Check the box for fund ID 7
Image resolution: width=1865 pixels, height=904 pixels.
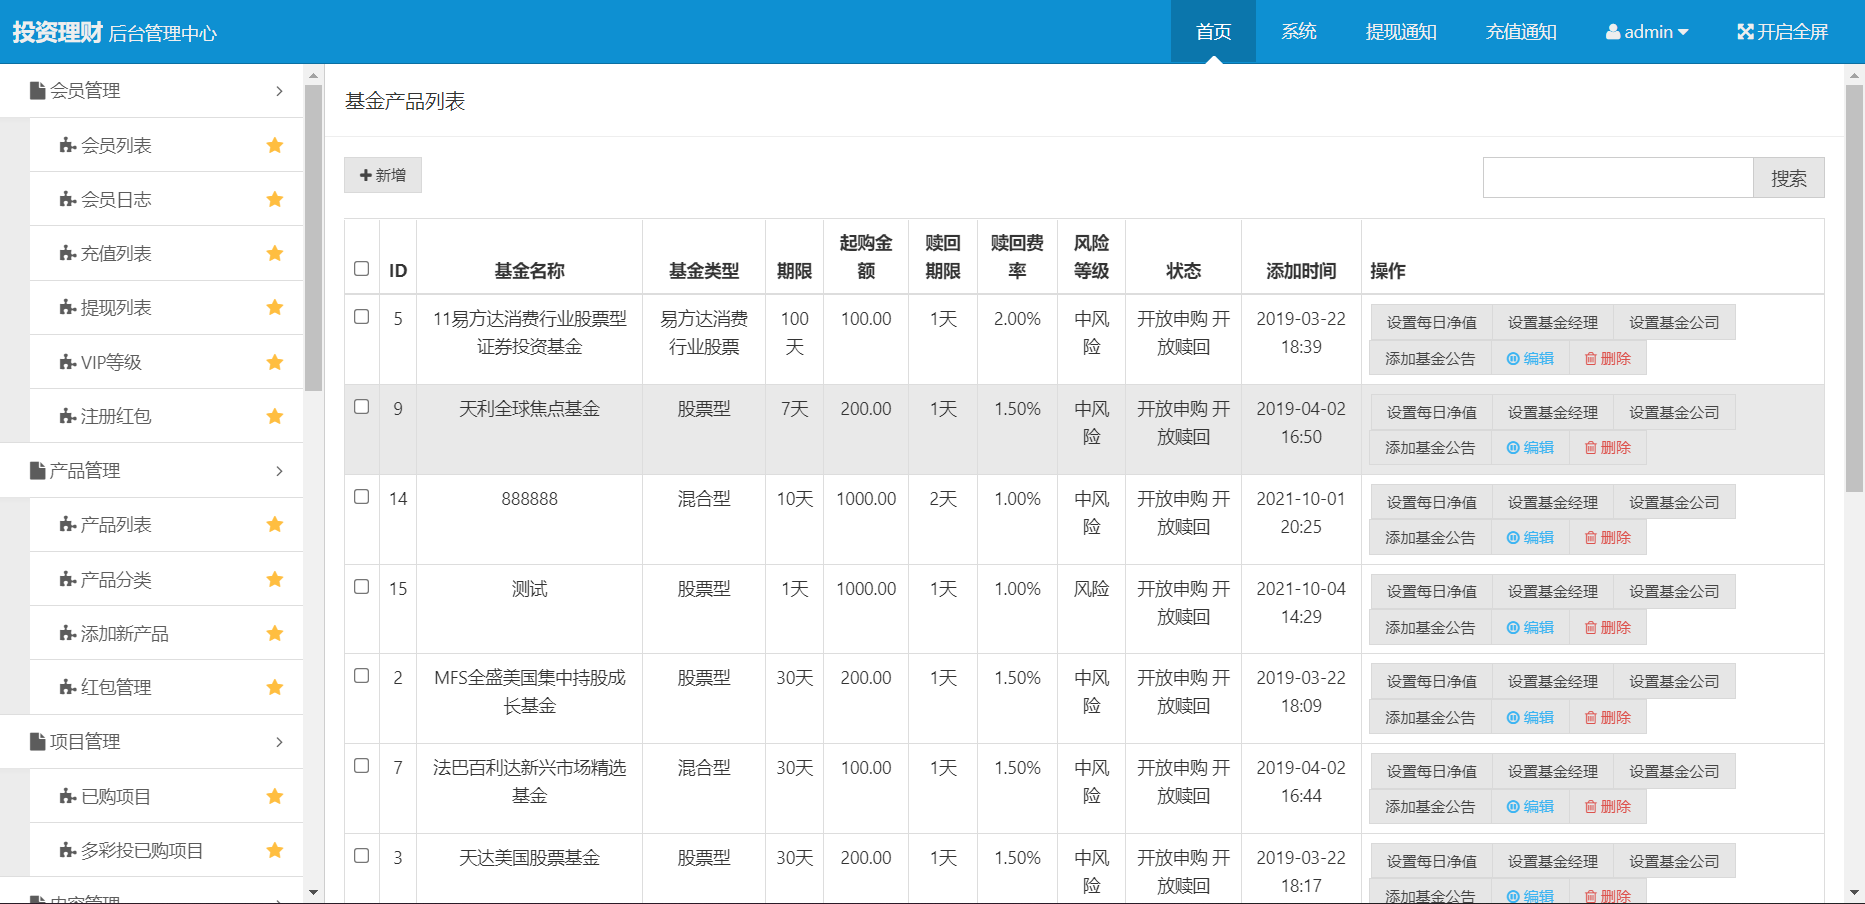tap(362, 766)
